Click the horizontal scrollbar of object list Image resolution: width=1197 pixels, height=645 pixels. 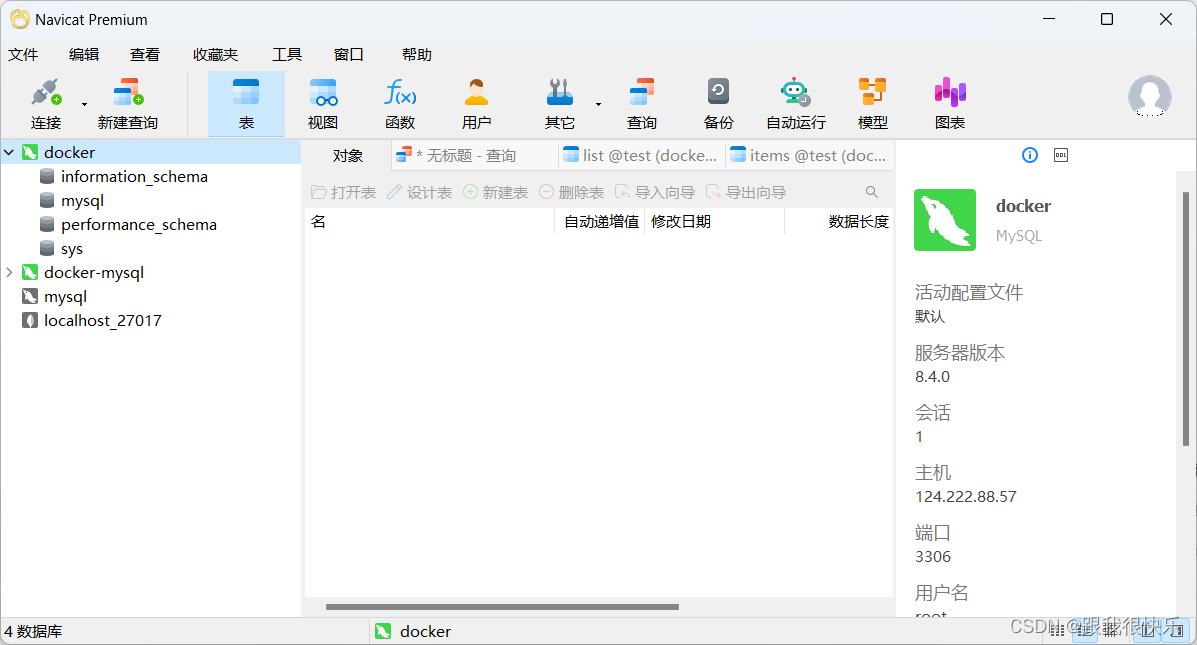click(502, 608)
